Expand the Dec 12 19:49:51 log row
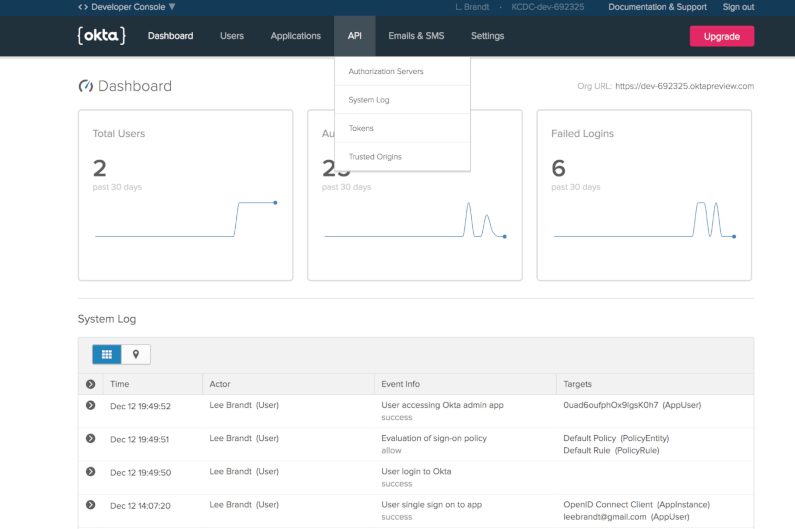Screen dimensions: 795x529 tap(90, 438)
